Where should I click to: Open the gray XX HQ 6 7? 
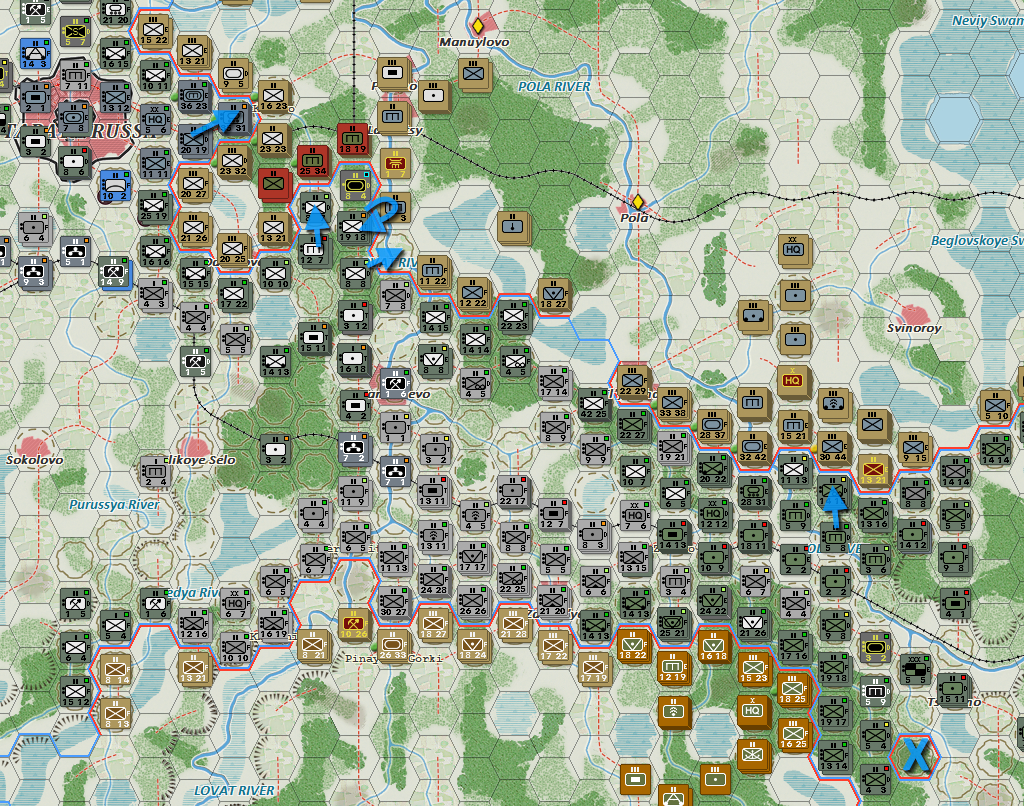[234, 603]
